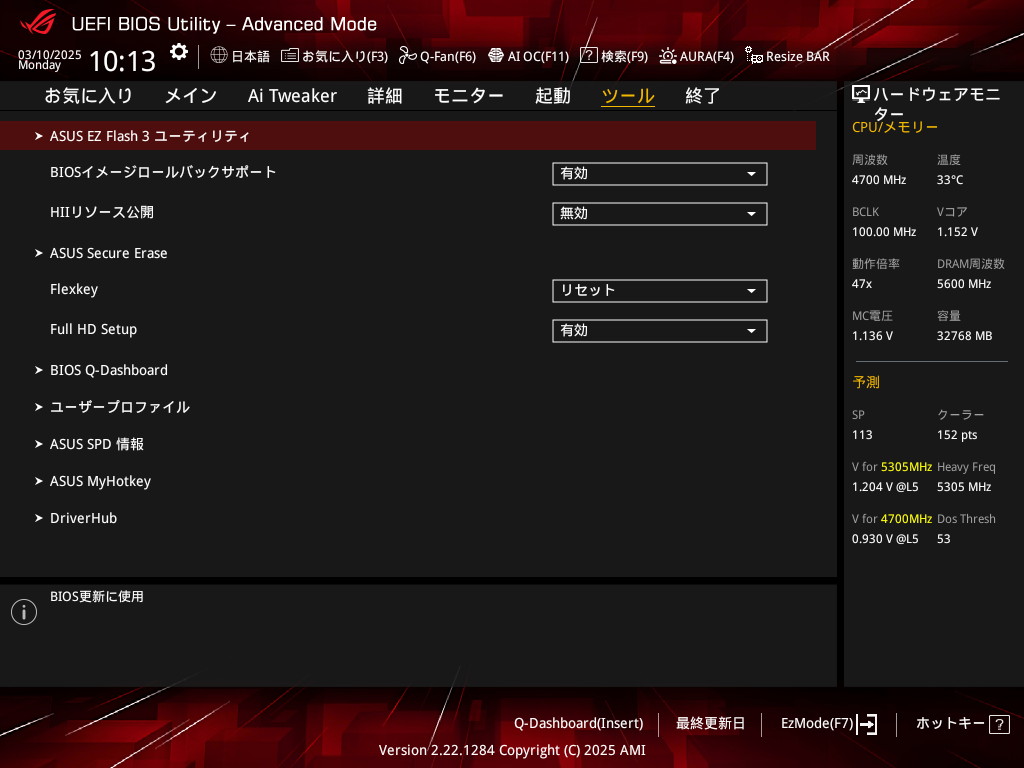Screen dimensions: 1024x768
Task: Click the AI OC brain icon
Action: point(496,56)
